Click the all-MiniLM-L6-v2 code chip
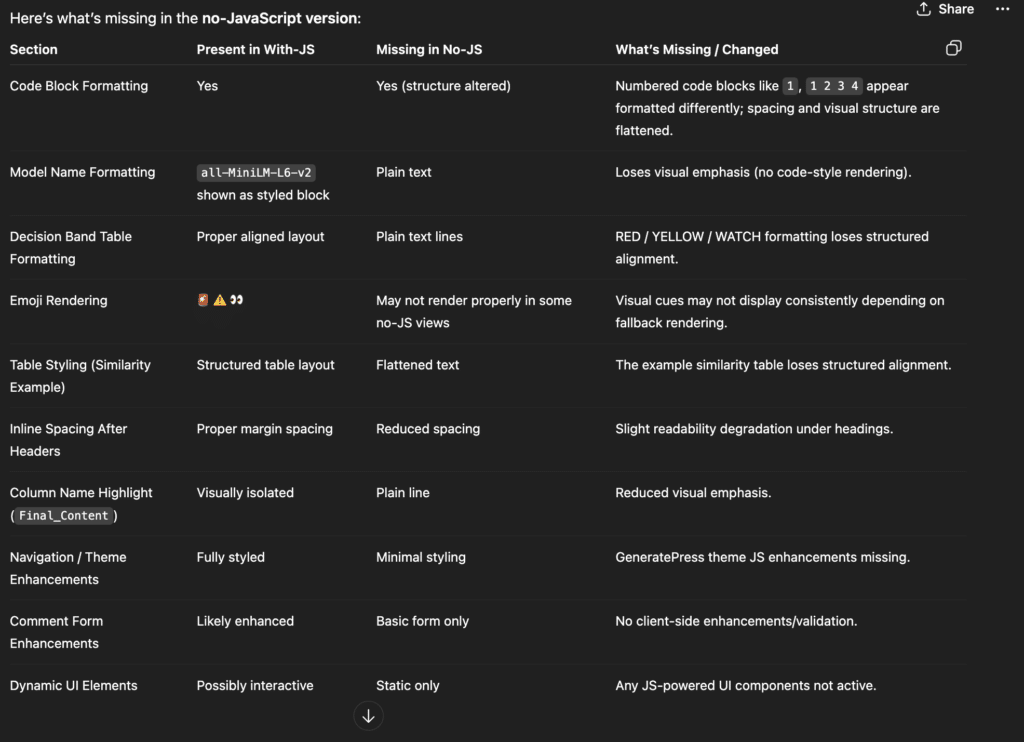The width and height of the screenshot is (1024, 742). [256, 172]
